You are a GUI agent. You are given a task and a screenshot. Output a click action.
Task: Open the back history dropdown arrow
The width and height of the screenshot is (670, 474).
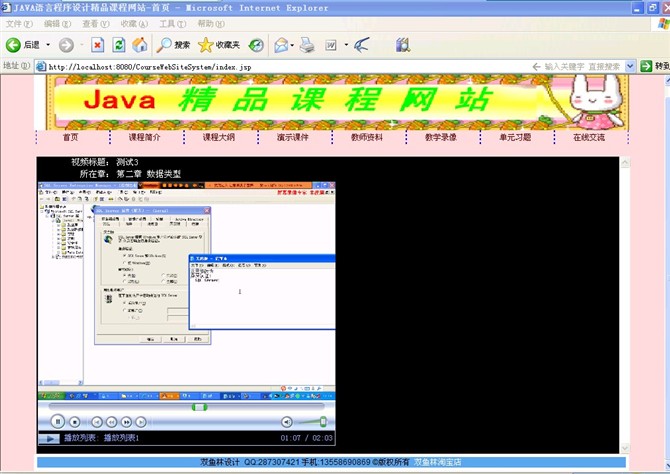pyautogui.click(x=48, y=44)
